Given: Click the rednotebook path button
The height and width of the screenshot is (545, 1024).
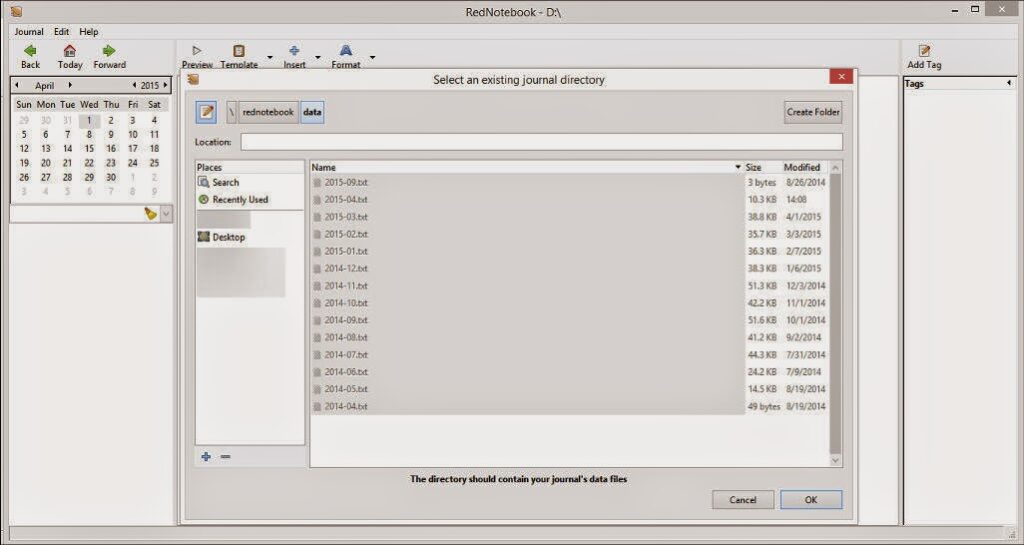Looking at the screenshot, I should point(268,112).
